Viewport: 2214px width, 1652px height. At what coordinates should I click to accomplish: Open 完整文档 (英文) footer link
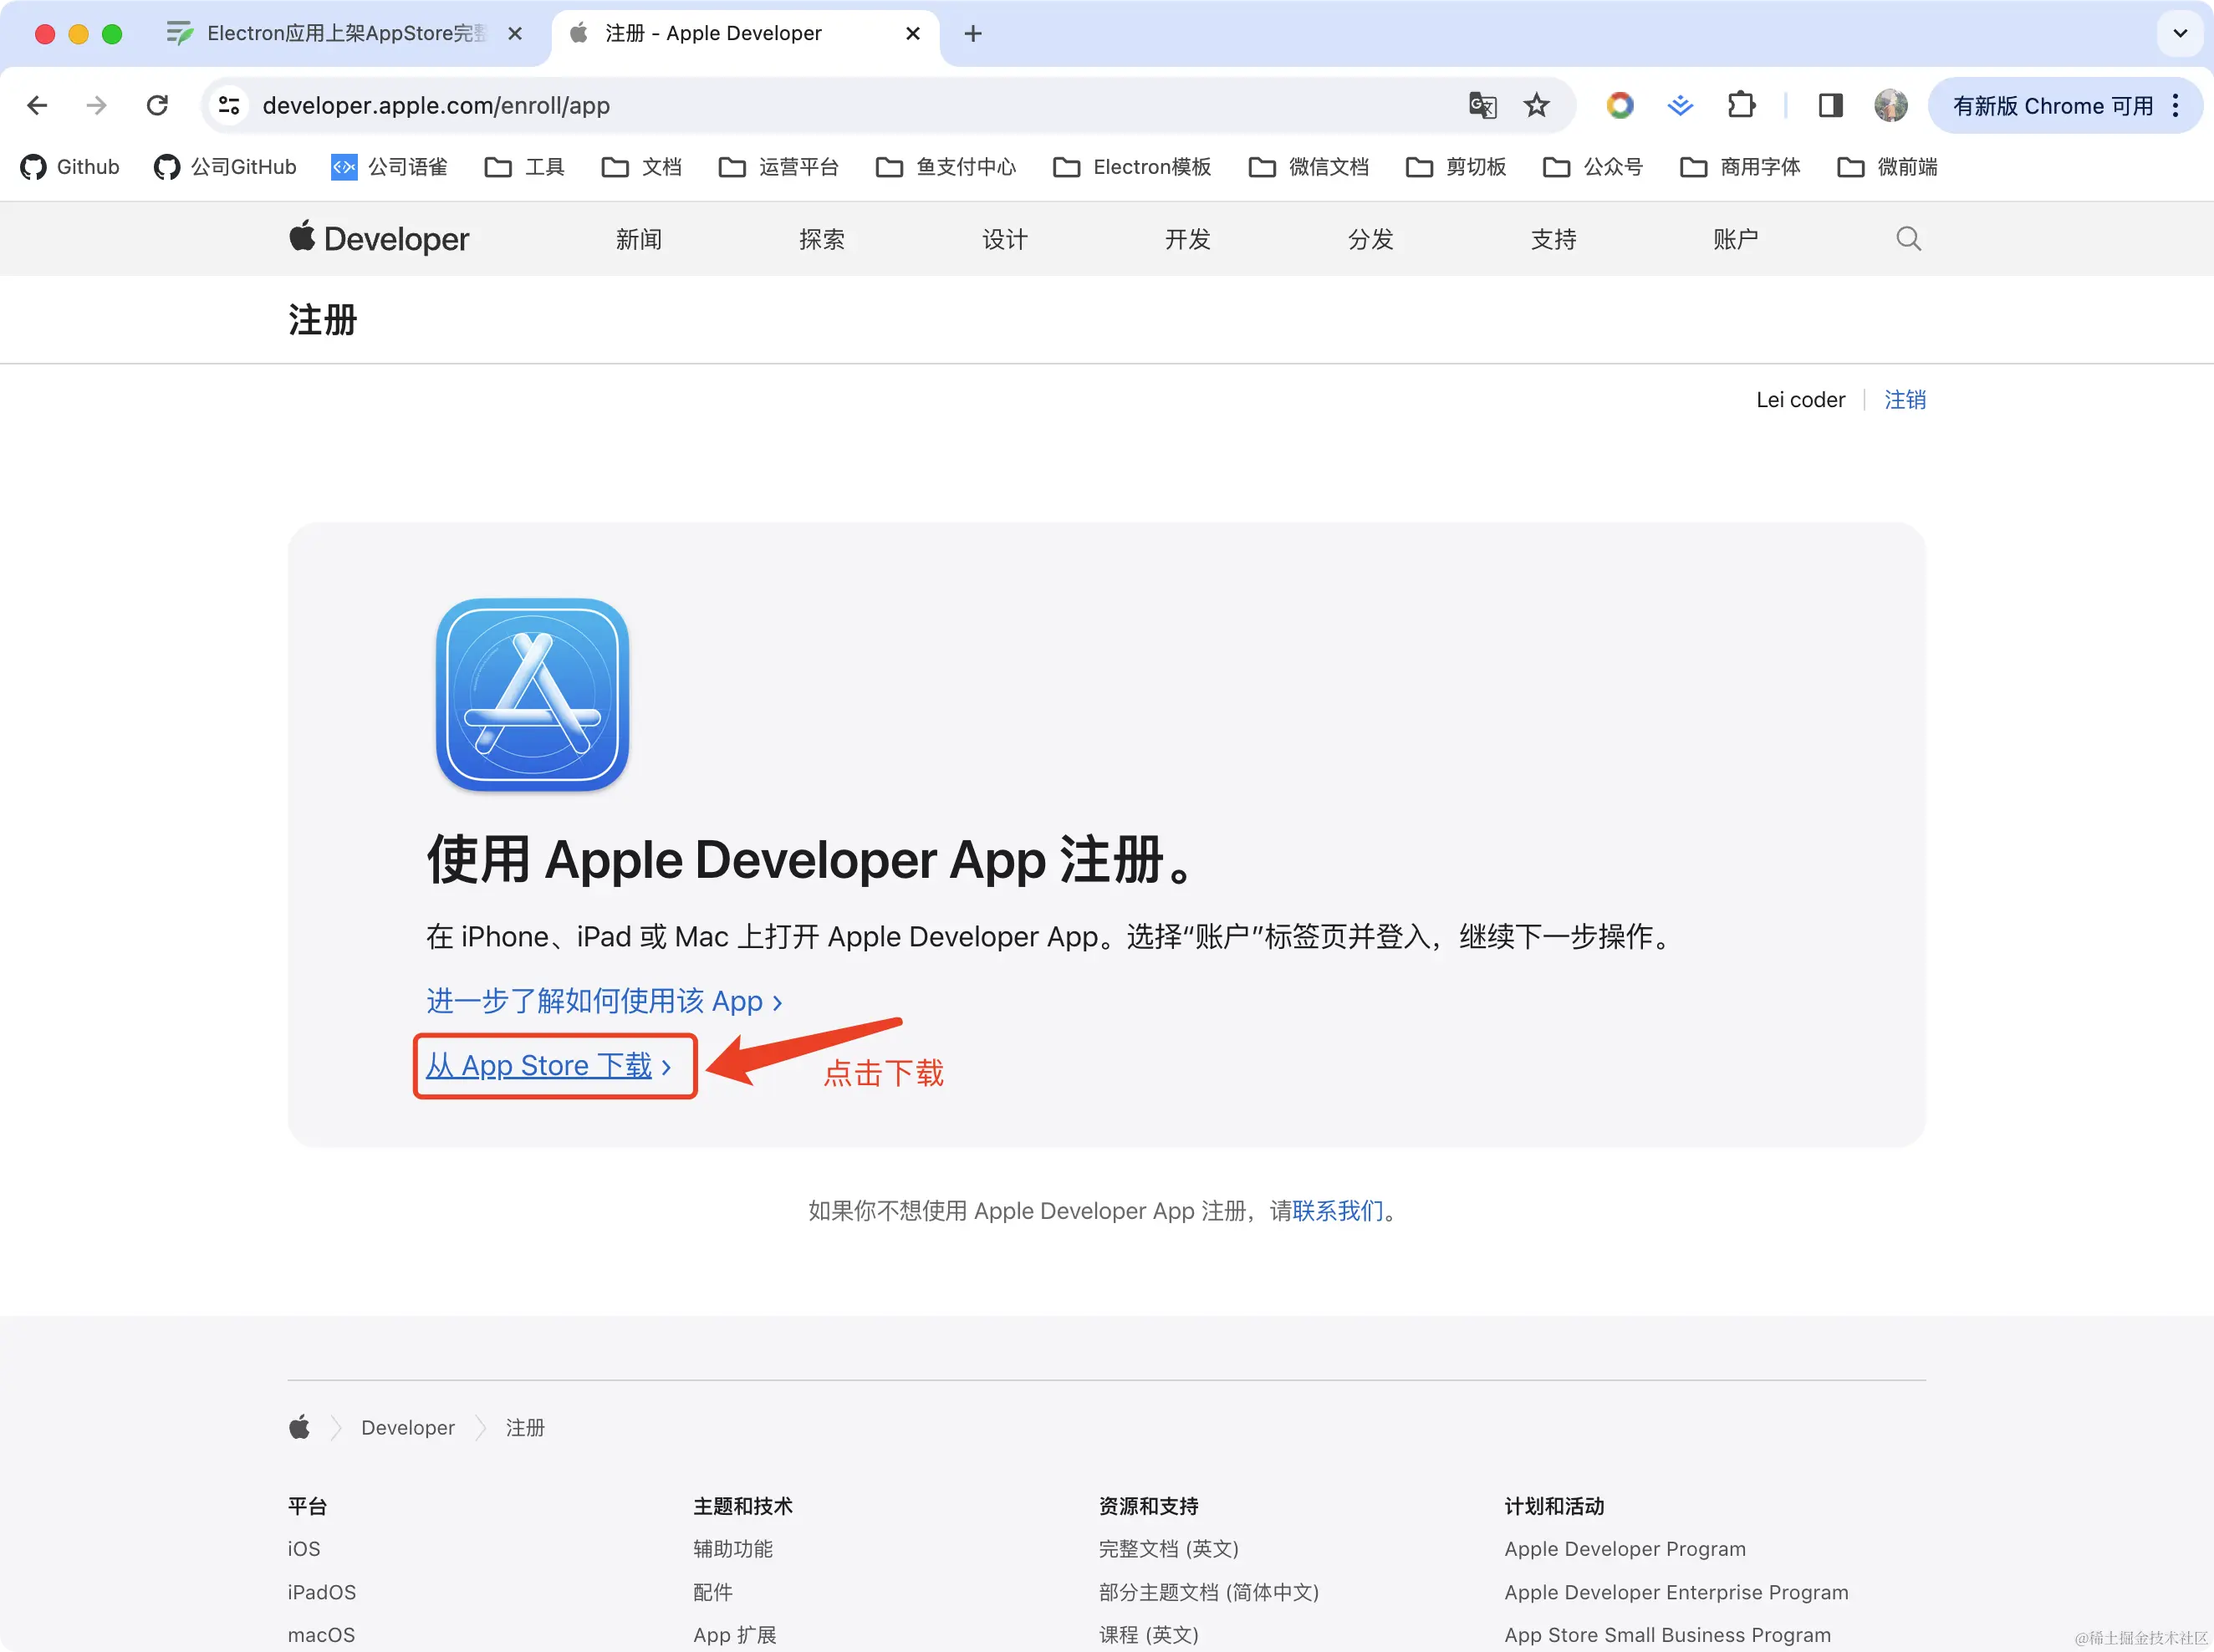[x=1169, y=1549]
